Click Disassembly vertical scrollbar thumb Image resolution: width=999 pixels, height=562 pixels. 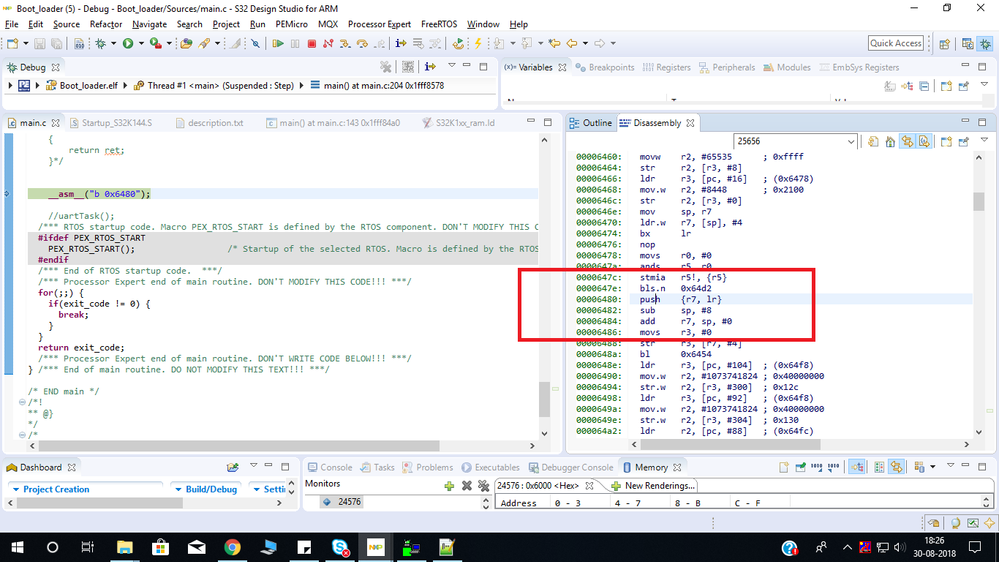[979, 201]
